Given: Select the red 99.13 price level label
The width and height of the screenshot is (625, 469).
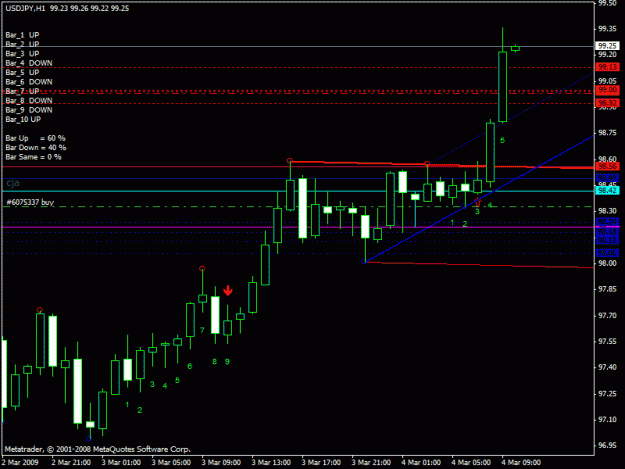Looking at the screenshot, I should [607, 67].
